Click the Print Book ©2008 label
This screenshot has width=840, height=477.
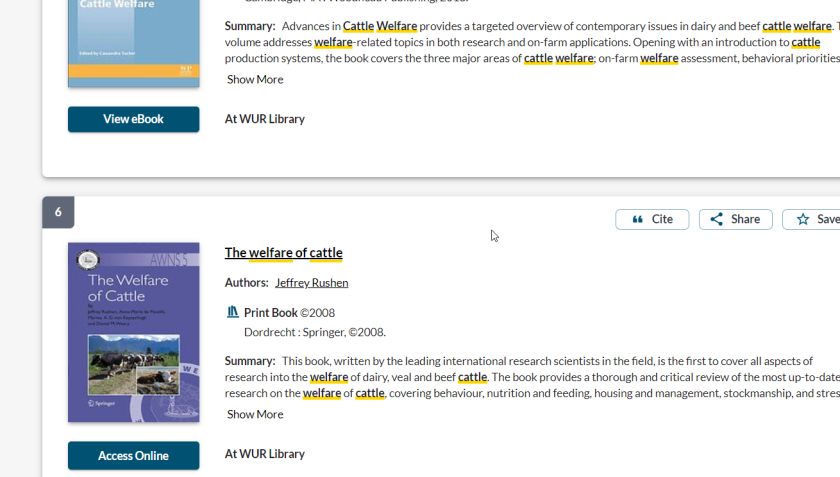(x=289, y=313)
